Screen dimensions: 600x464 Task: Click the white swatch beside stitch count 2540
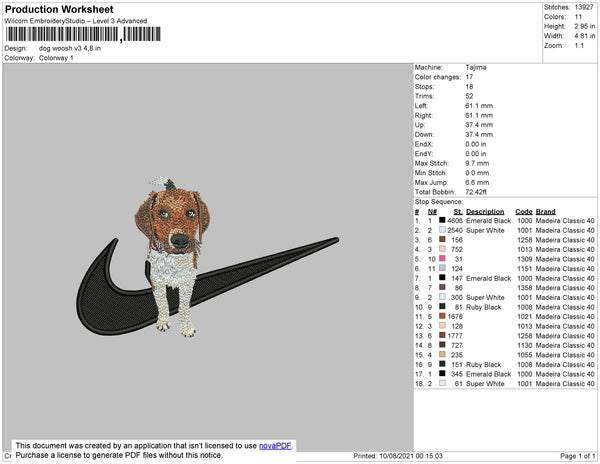[442, 230]
